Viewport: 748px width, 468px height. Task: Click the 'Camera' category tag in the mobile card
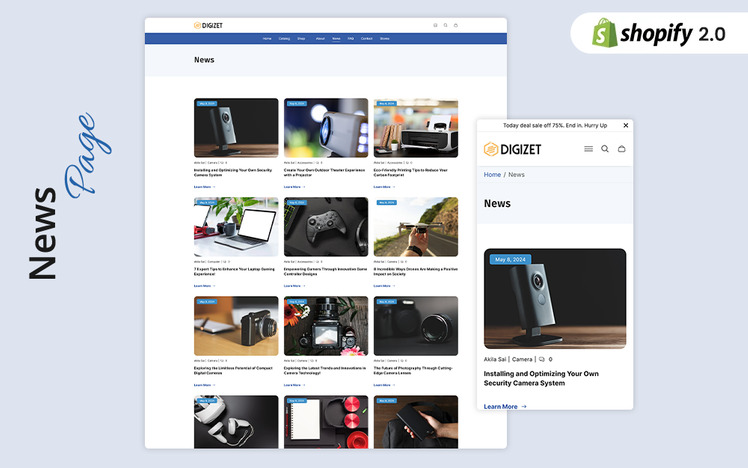pos(522,359)
